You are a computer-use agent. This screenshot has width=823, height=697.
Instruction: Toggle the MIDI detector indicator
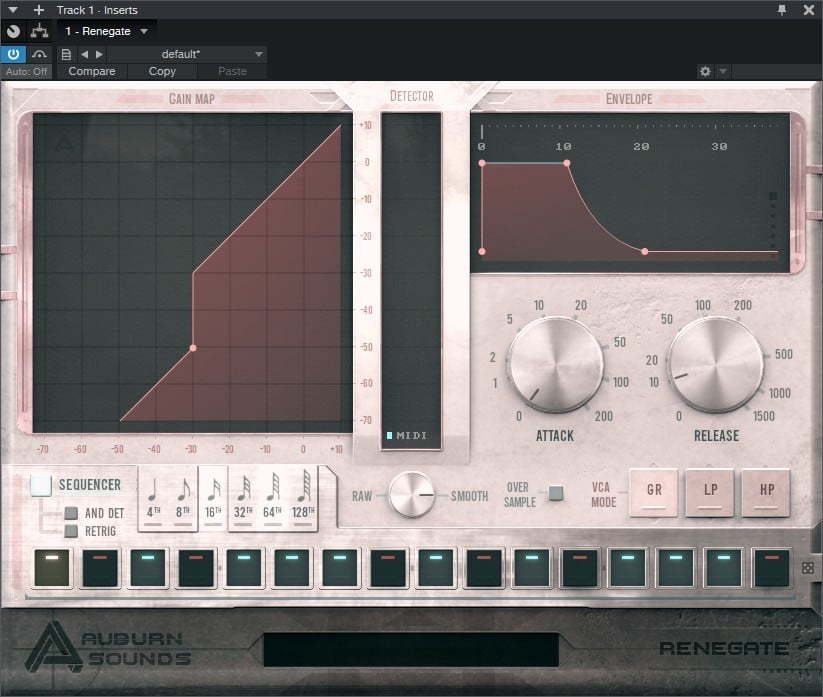406,436
